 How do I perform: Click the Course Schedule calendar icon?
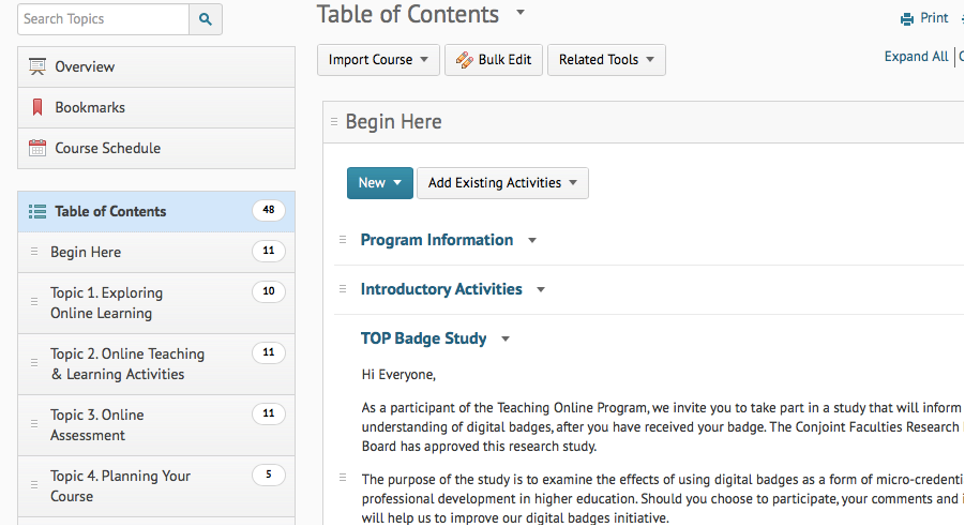click(38, 148)
